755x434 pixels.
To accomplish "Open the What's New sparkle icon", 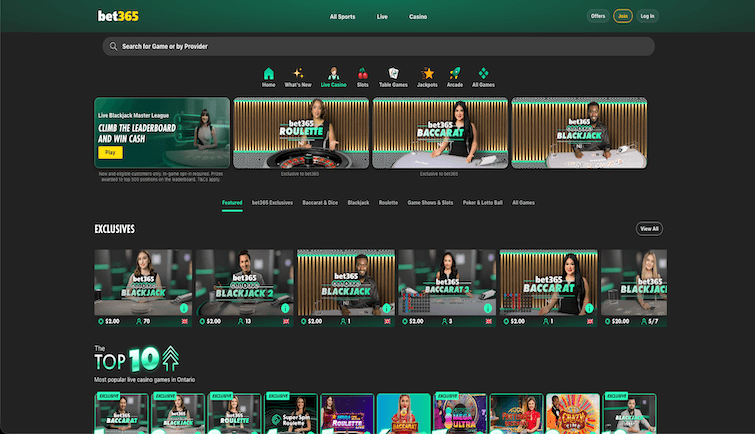I will tap(298, 73).
